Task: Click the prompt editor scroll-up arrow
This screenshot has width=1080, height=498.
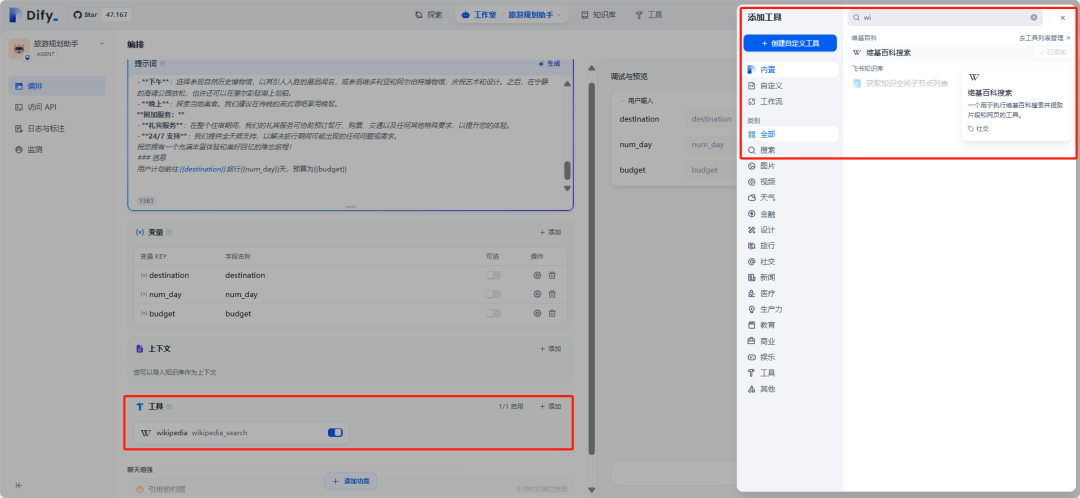Action: [x=568, y=83]
